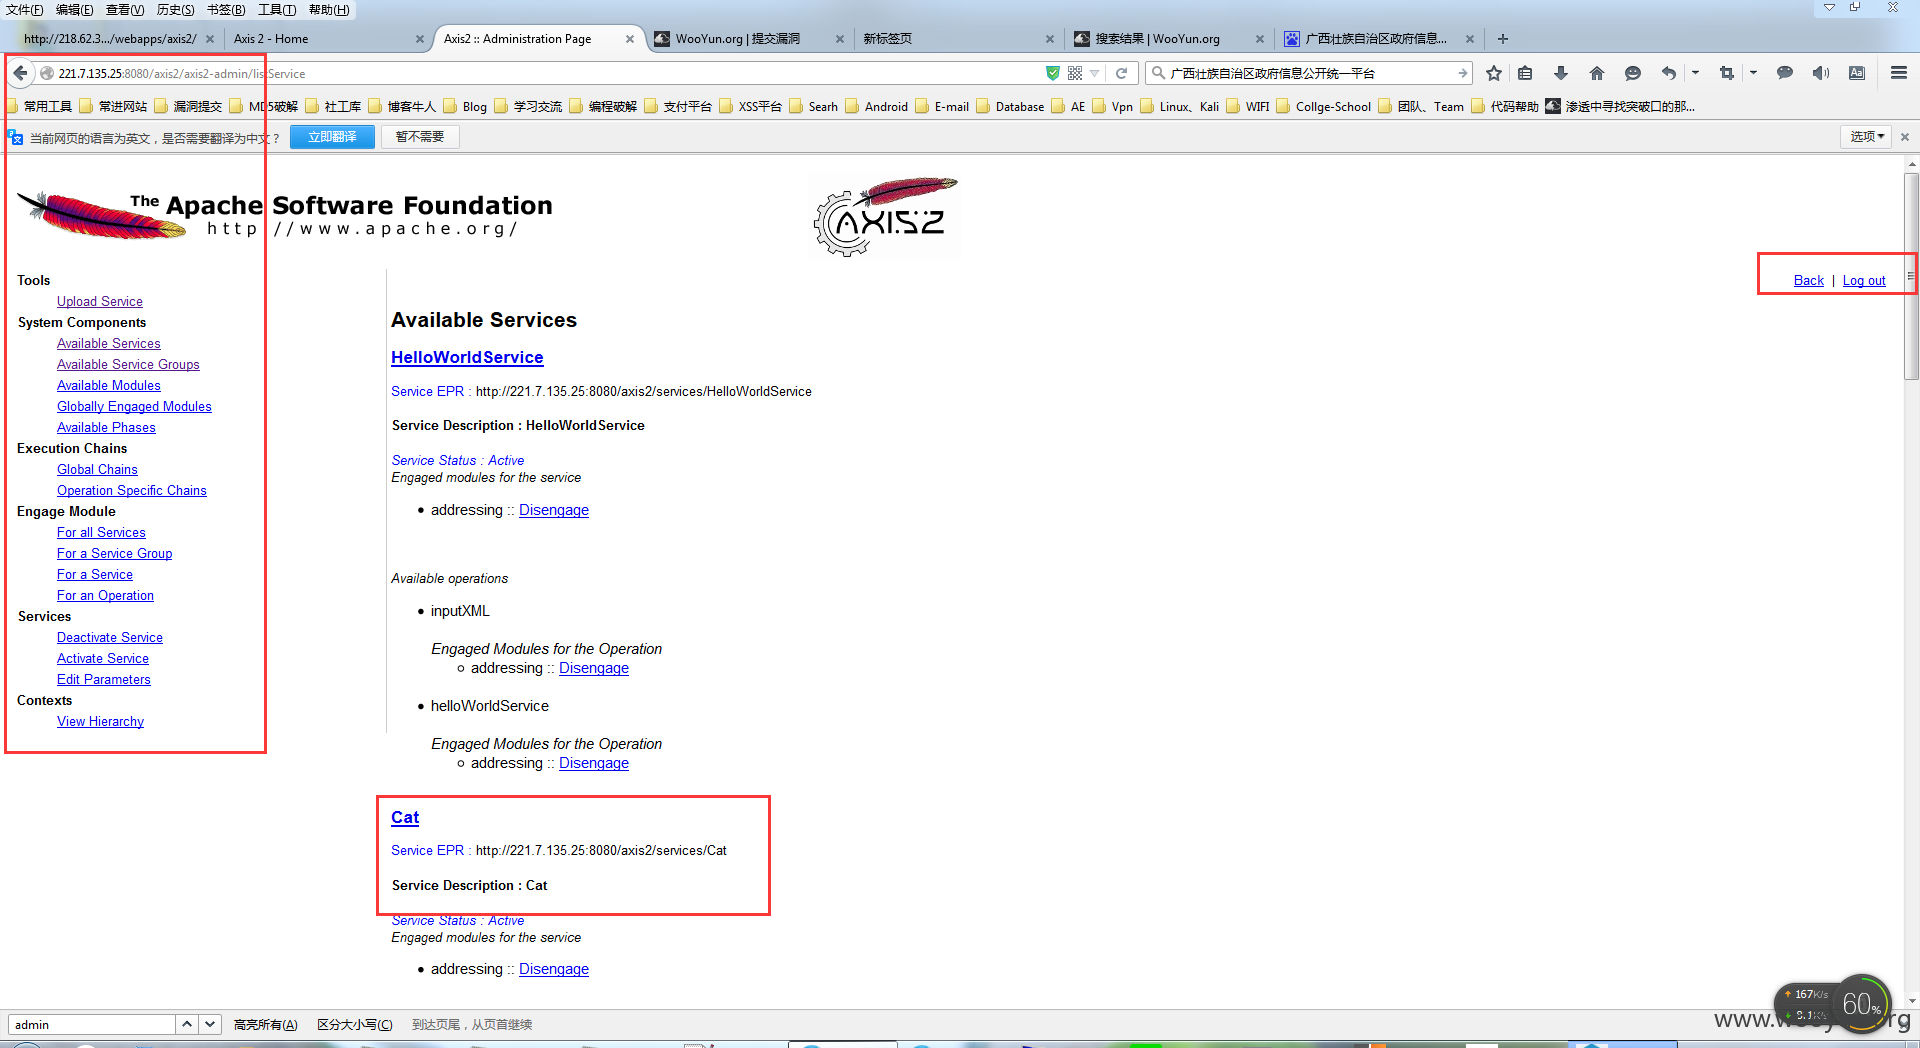The height and width of the screenshot is (1048, 1920).
Task: Disengage addressing from inputXML operation
Action: [594, 668]
